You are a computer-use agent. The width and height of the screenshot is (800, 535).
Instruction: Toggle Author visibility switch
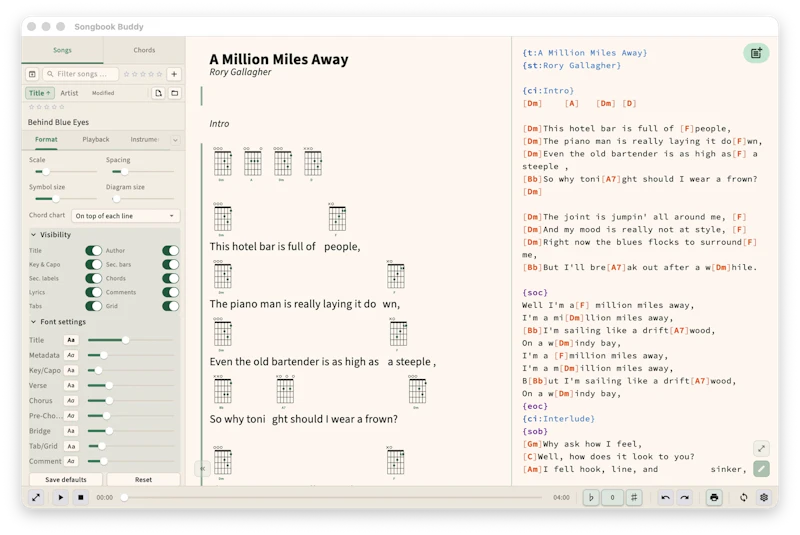170,250
